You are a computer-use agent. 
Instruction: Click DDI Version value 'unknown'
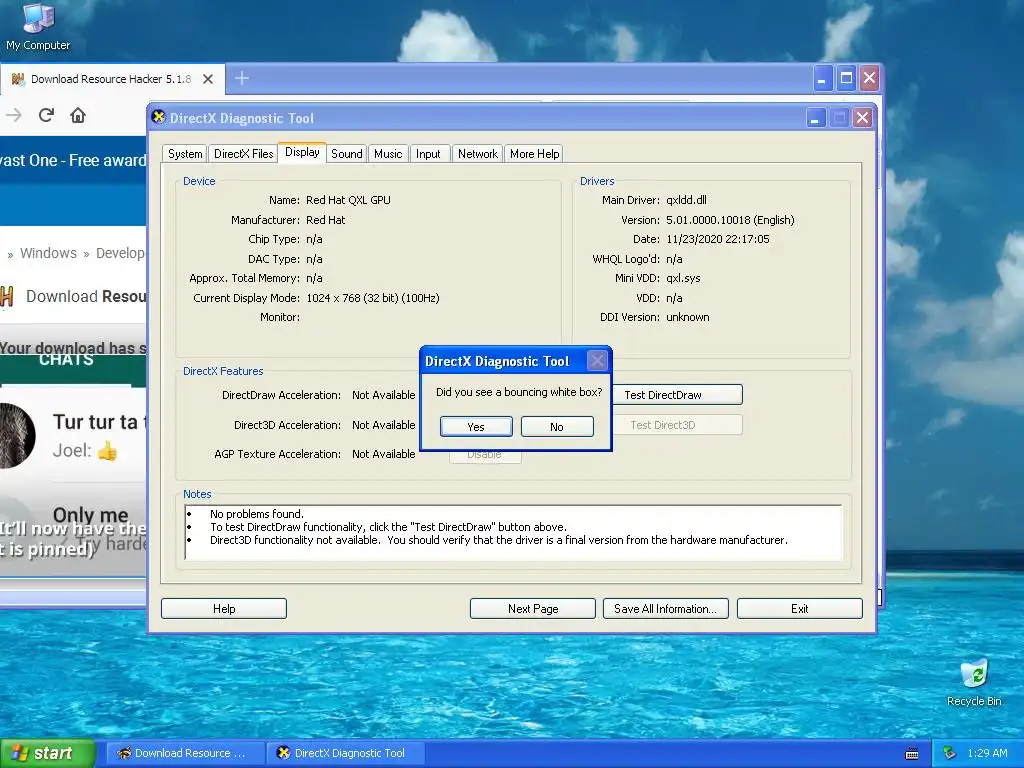pyautogui.click(x=688, y=317)
